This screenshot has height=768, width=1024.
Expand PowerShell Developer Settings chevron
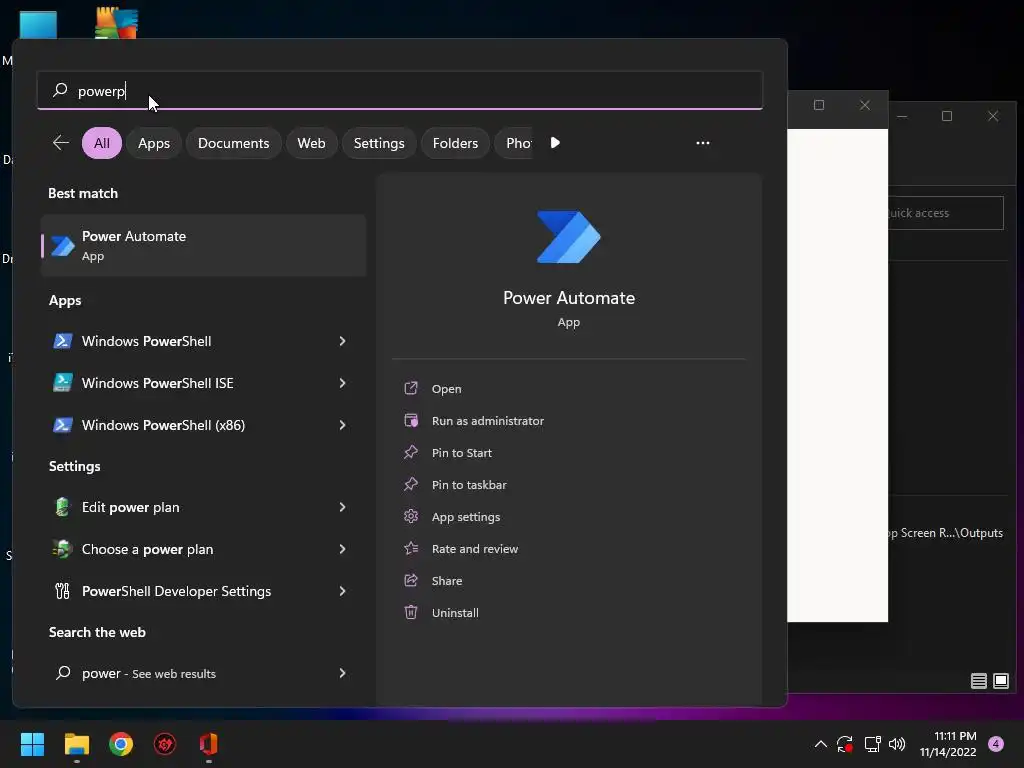342,591
